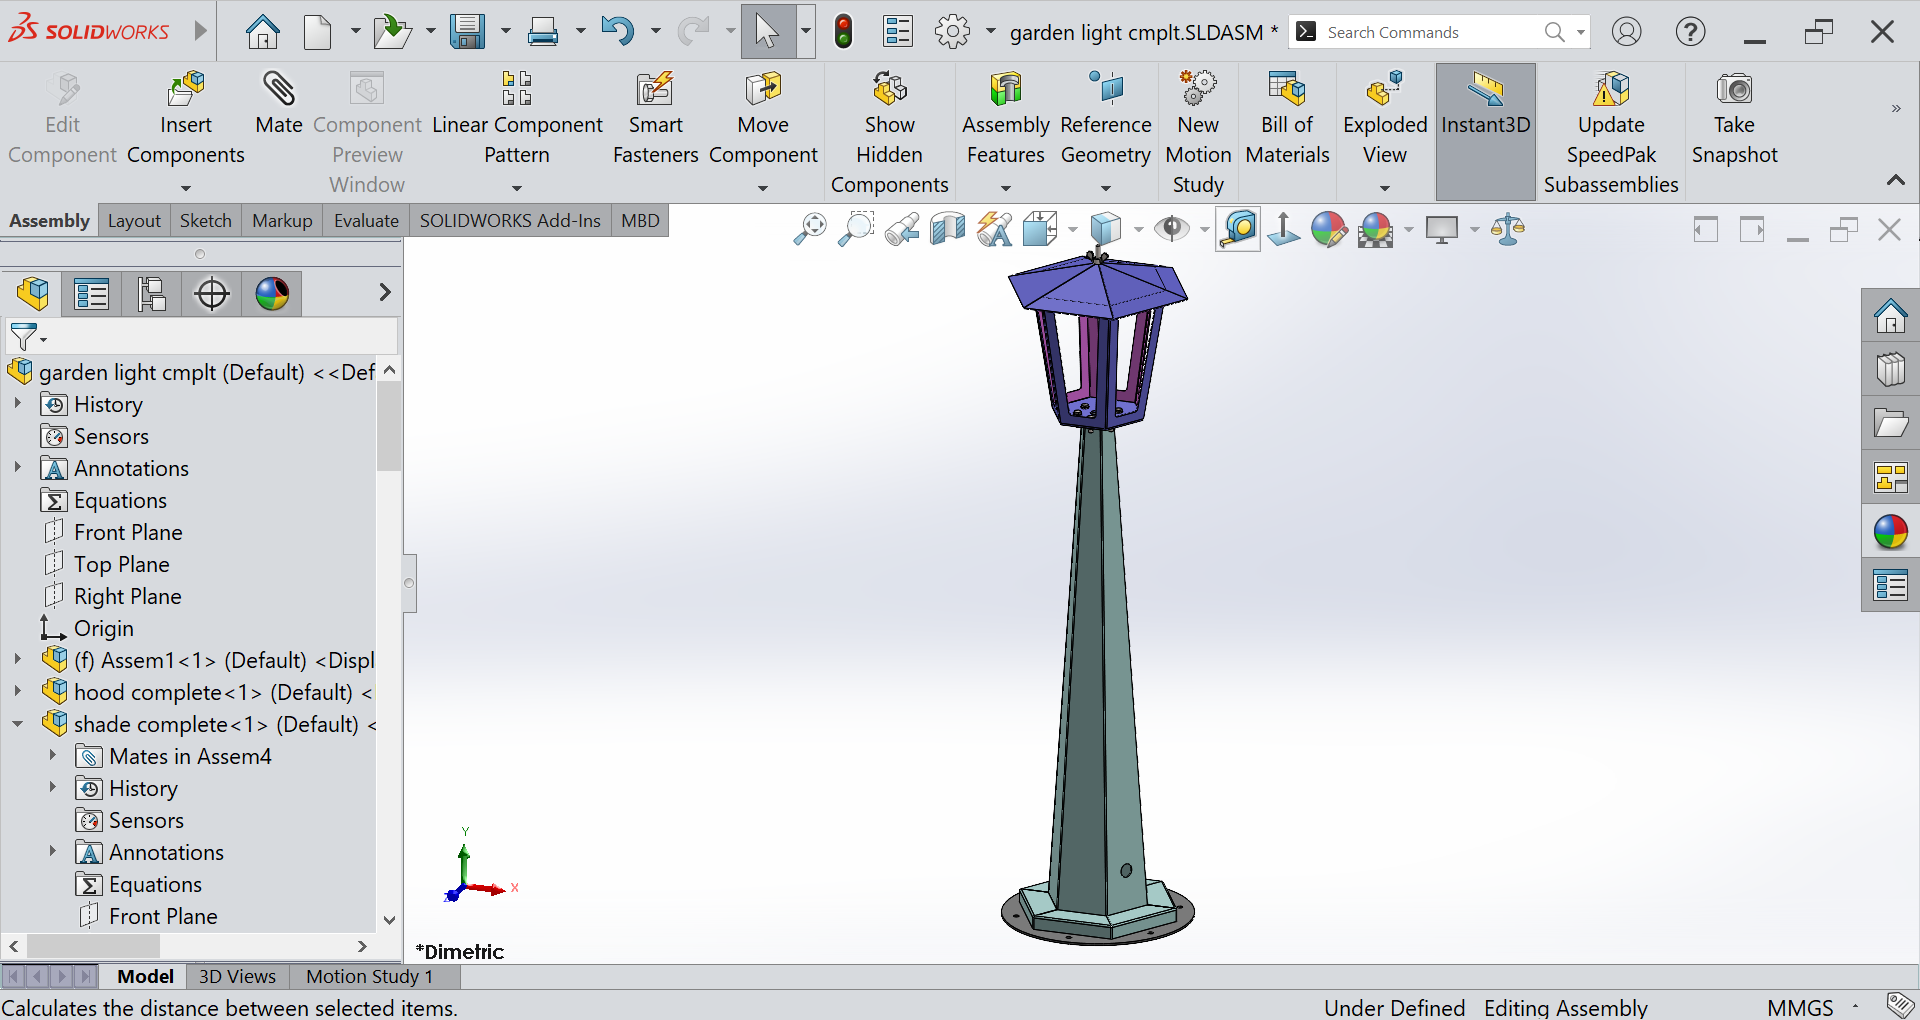Click the Exploded View tool

pyautogui.click(x=1385, y=118)
